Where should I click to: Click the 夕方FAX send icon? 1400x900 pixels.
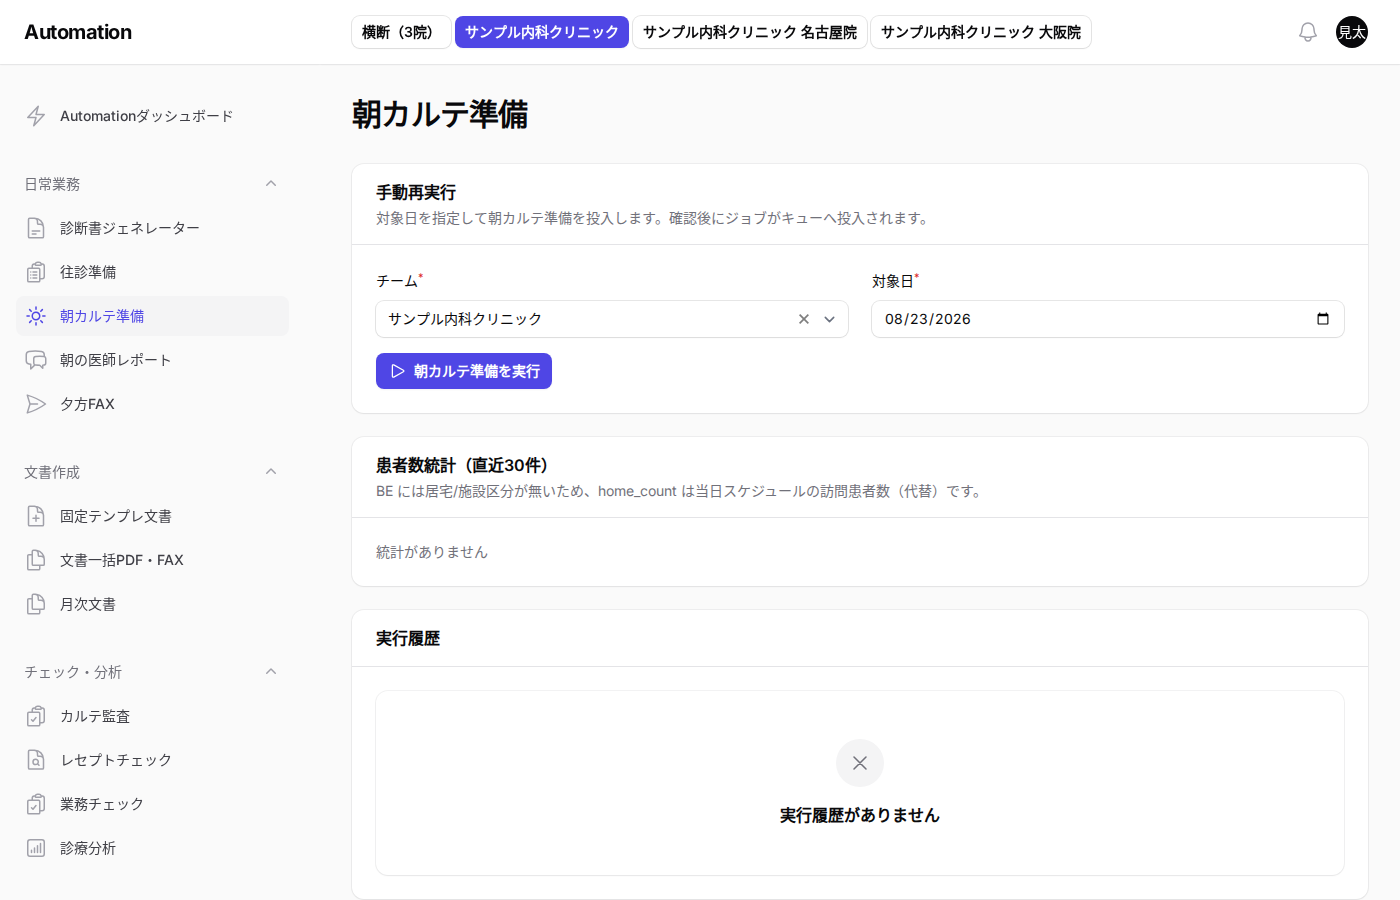coord(36,404)
